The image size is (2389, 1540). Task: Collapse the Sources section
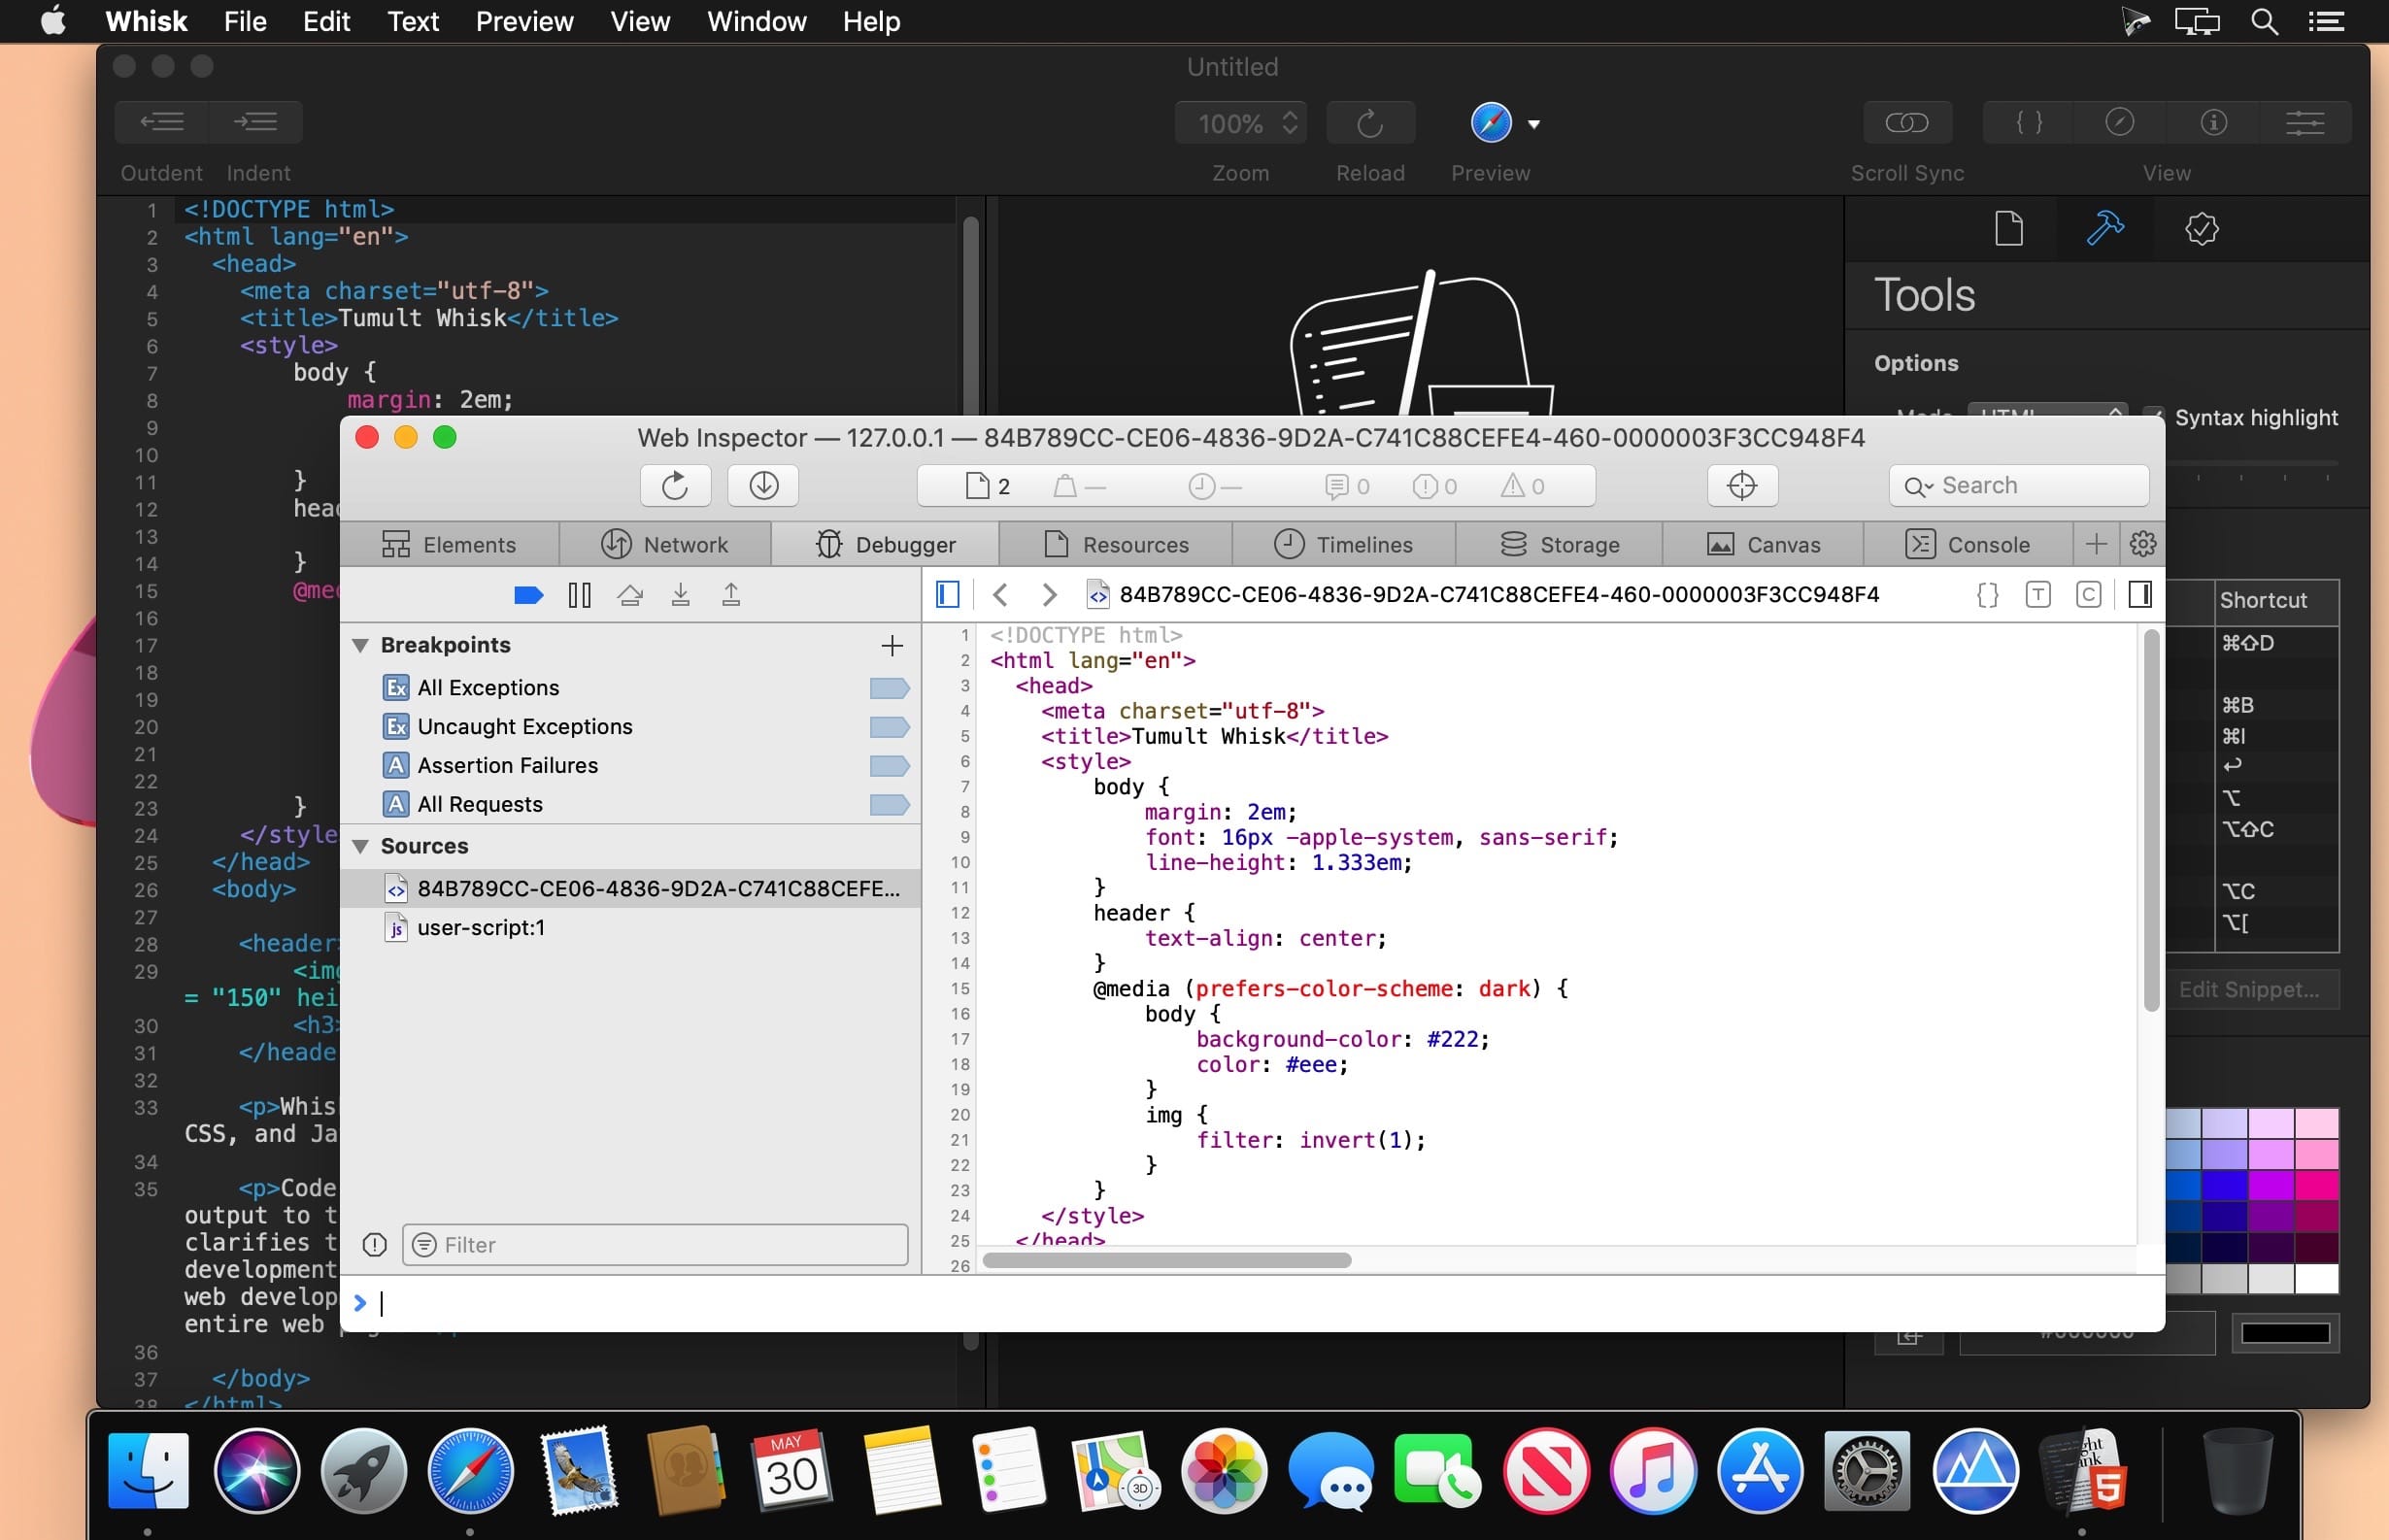361,847
